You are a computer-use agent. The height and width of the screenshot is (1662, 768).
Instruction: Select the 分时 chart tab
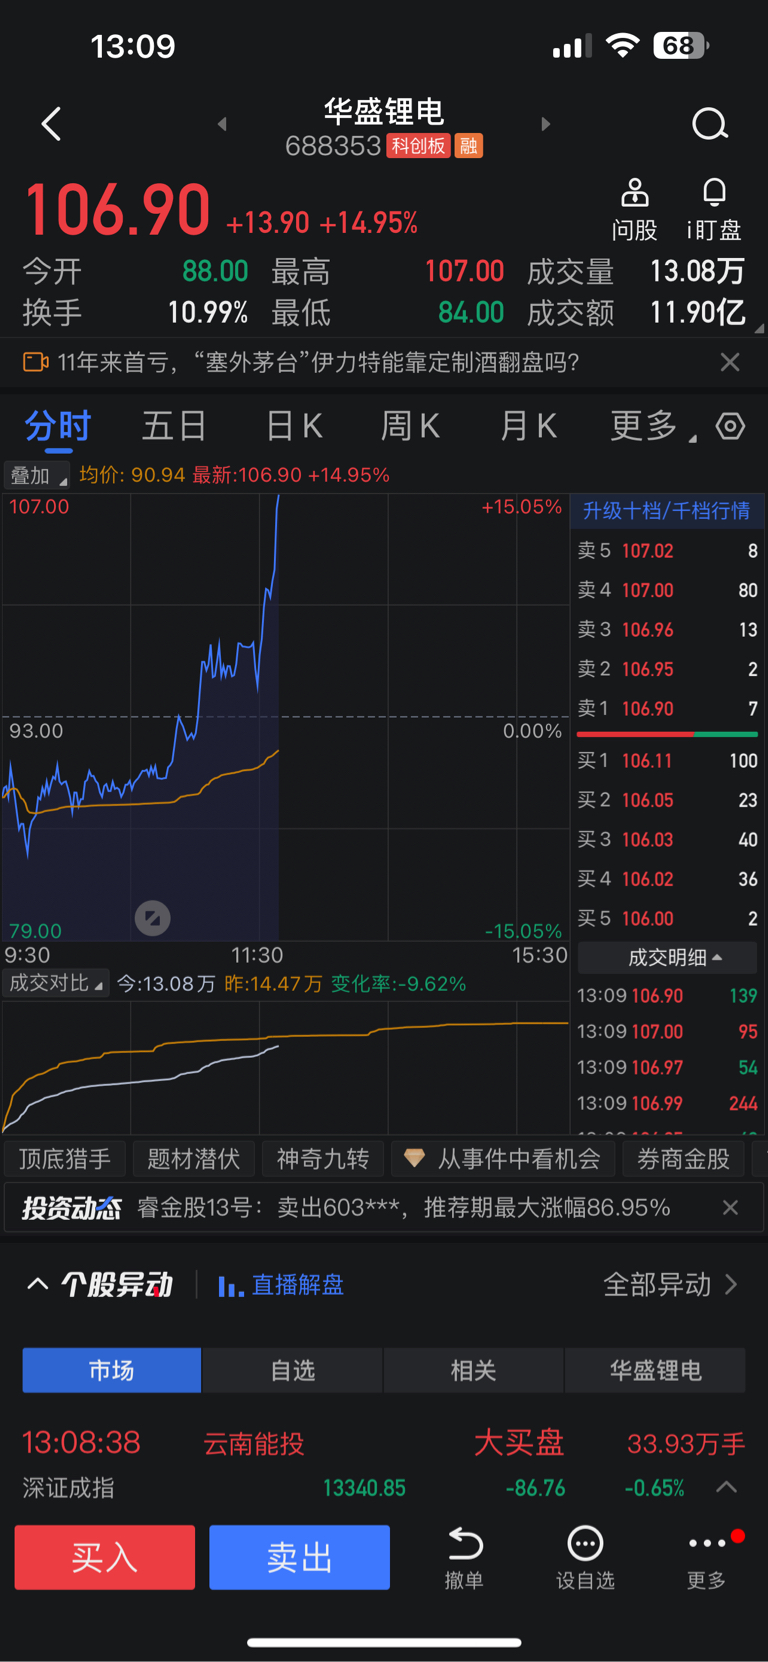58,426
